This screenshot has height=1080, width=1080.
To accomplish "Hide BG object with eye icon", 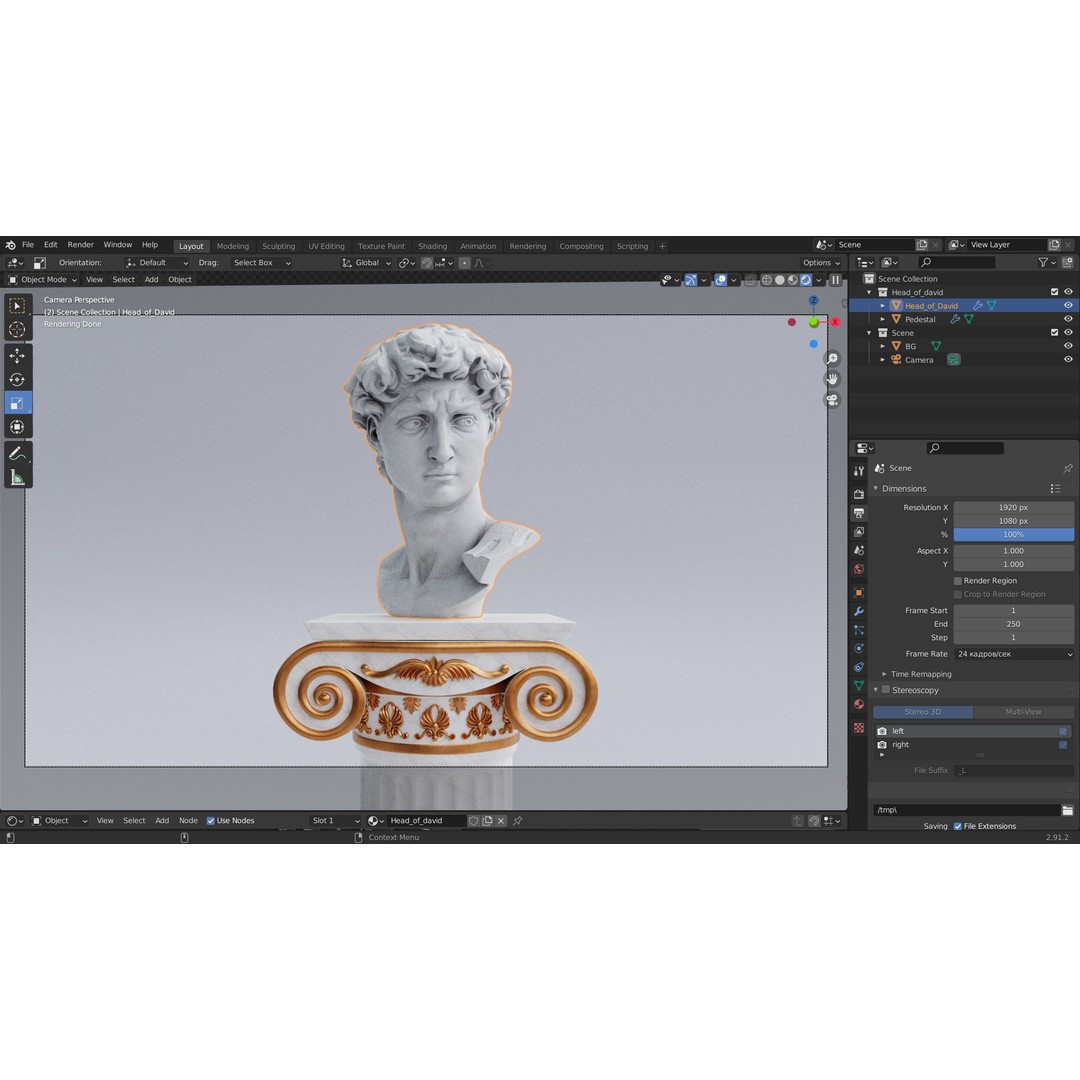I will [x=1068, y=346].
